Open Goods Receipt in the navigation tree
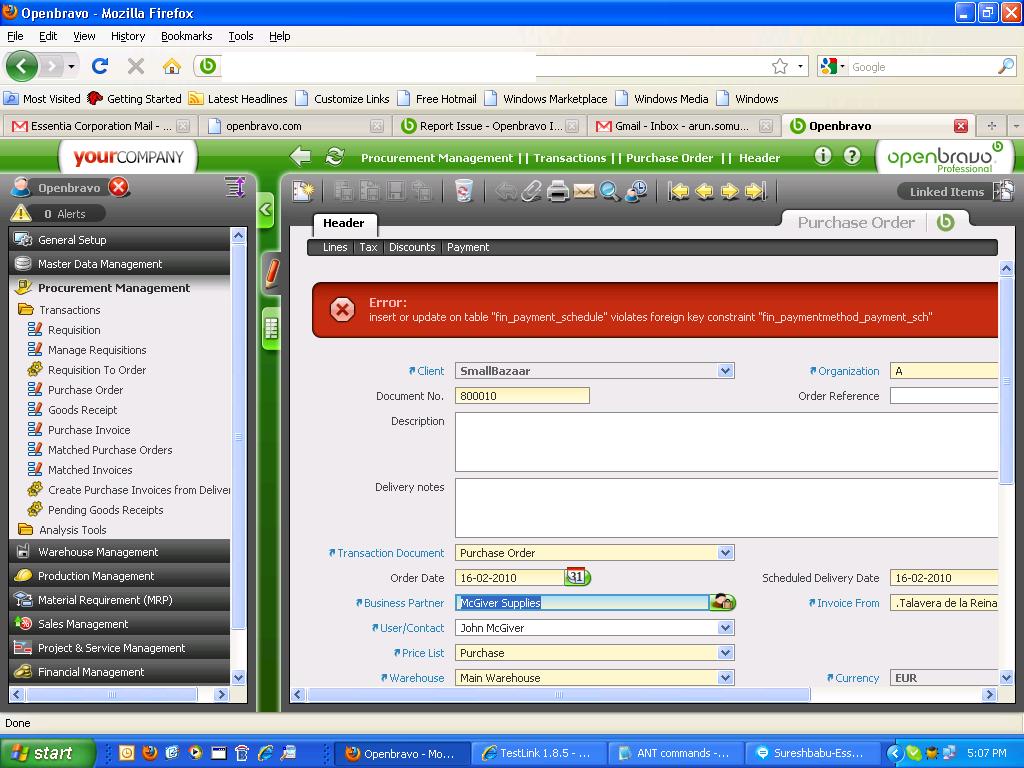Screen dimensions: 1024x768 point(82,410)
